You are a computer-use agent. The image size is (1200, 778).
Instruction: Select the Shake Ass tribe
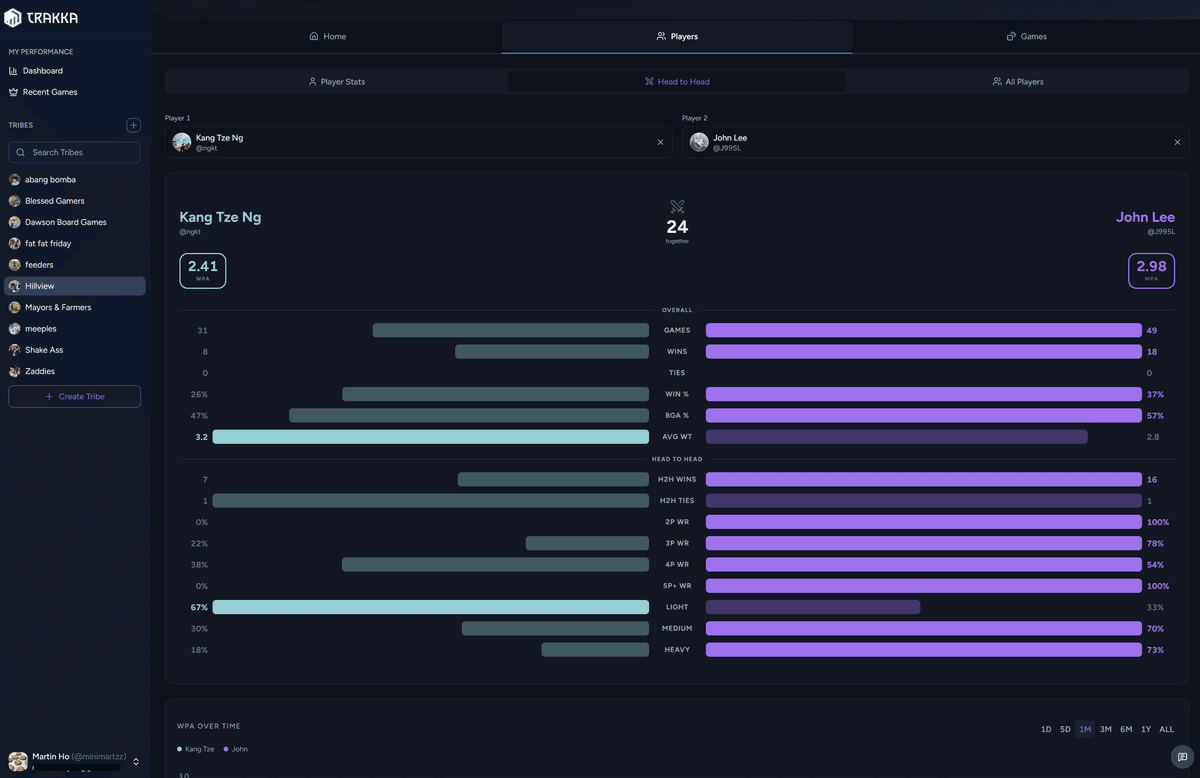click(74, 350)
